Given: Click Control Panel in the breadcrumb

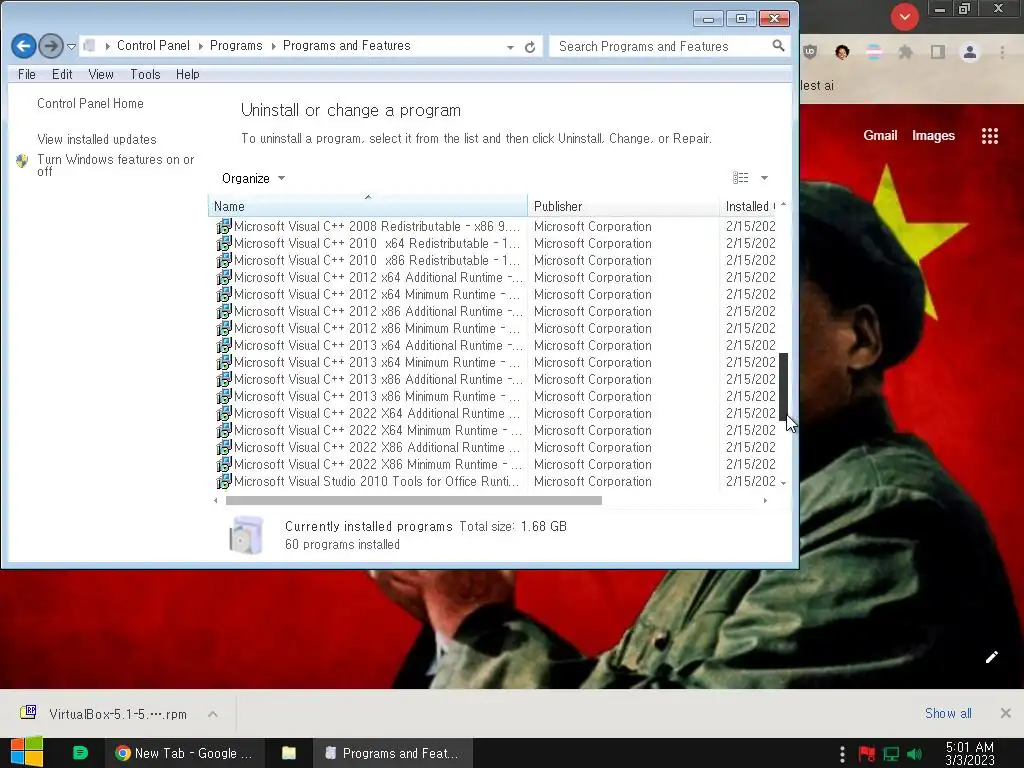Looking at the screenshot, I should (x=153, y=46).
